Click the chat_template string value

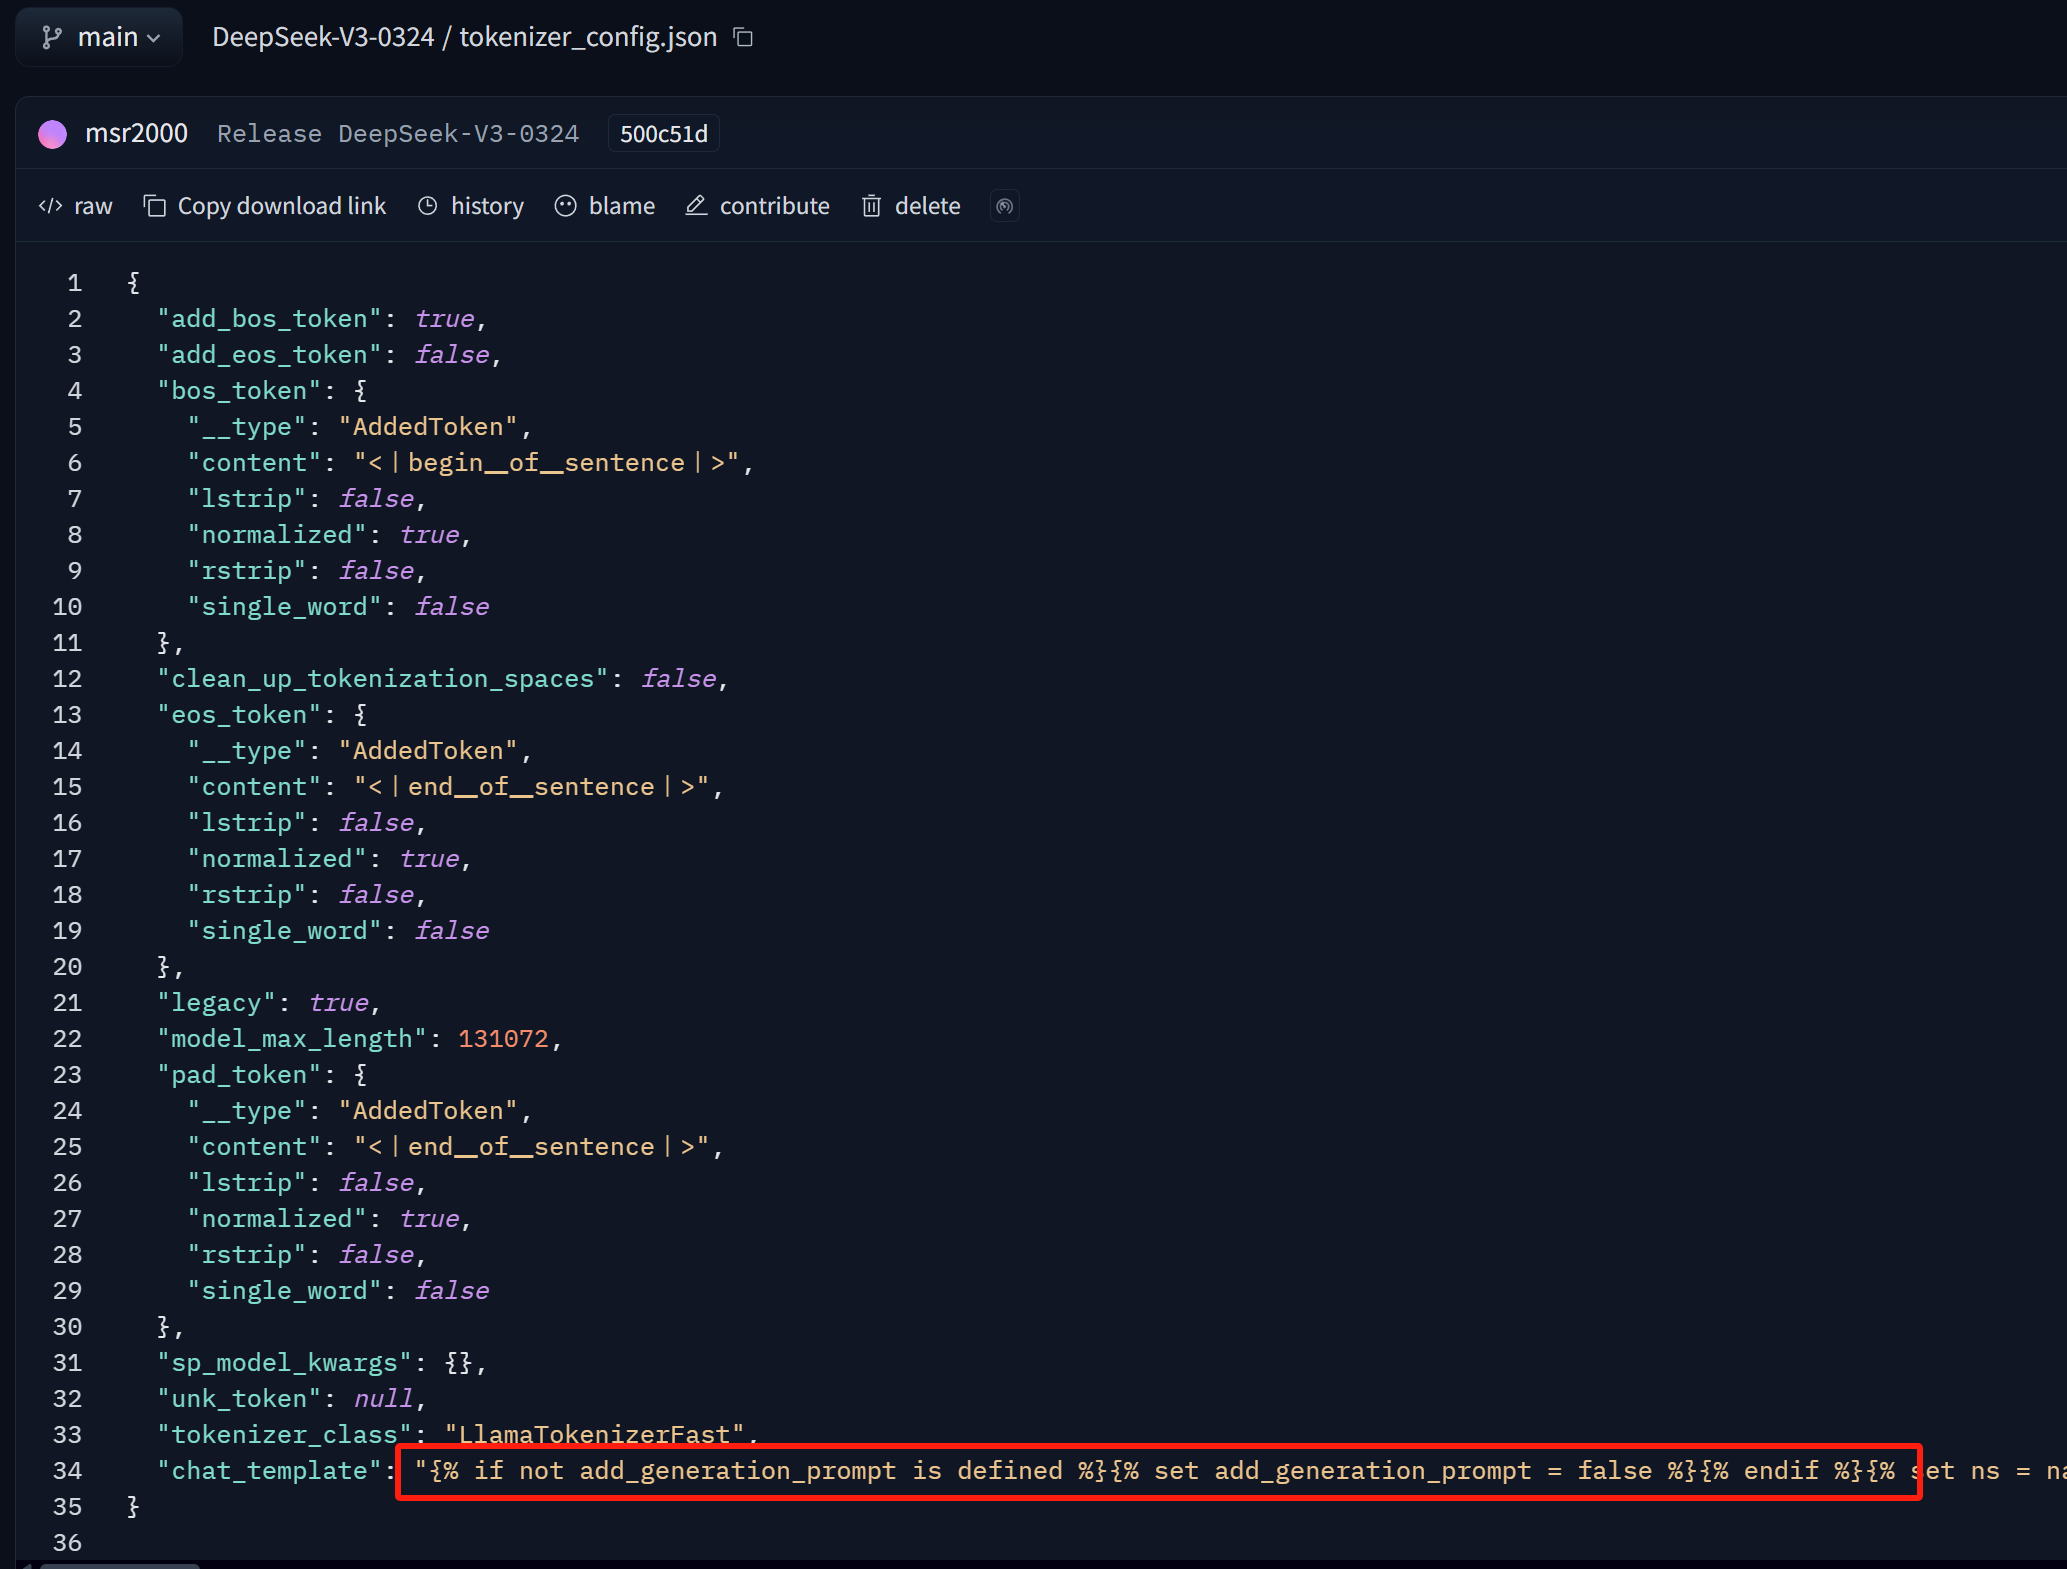(1240, 1471)
